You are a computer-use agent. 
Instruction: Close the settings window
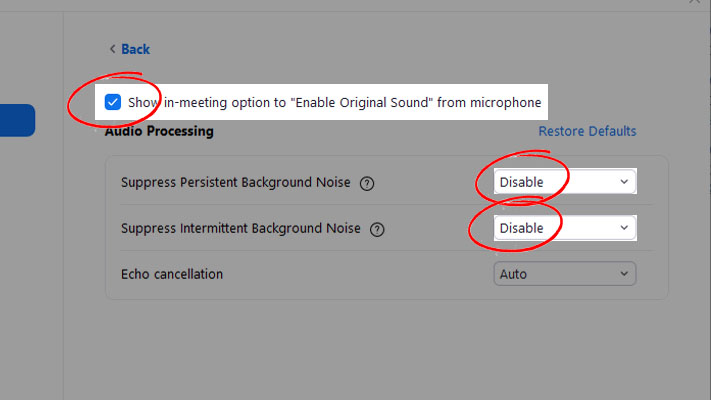pos(697,4)
